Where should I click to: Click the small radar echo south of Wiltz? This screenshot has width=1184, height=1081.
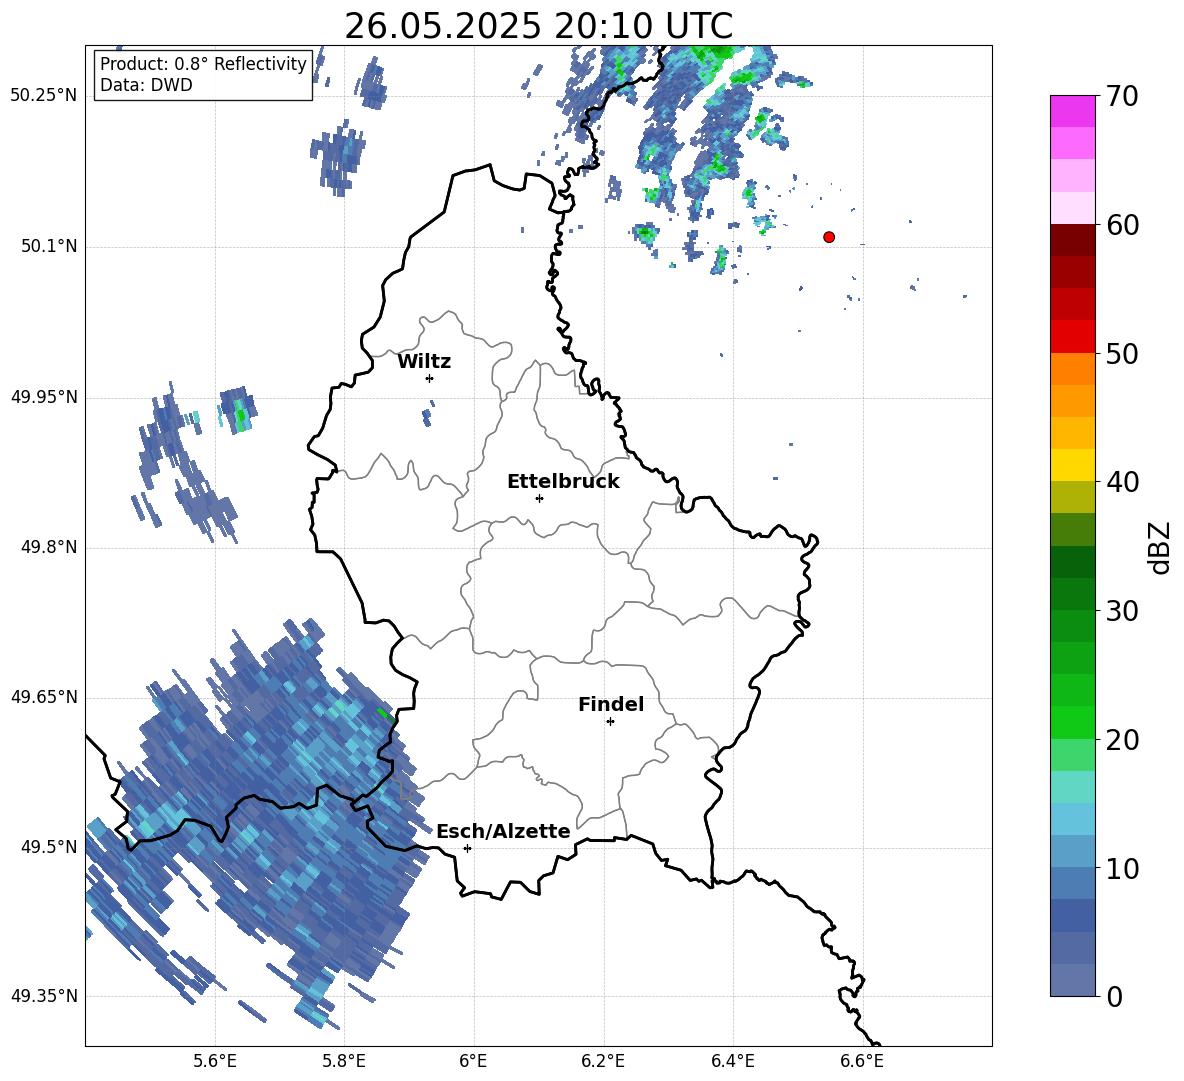pos(427,415)
